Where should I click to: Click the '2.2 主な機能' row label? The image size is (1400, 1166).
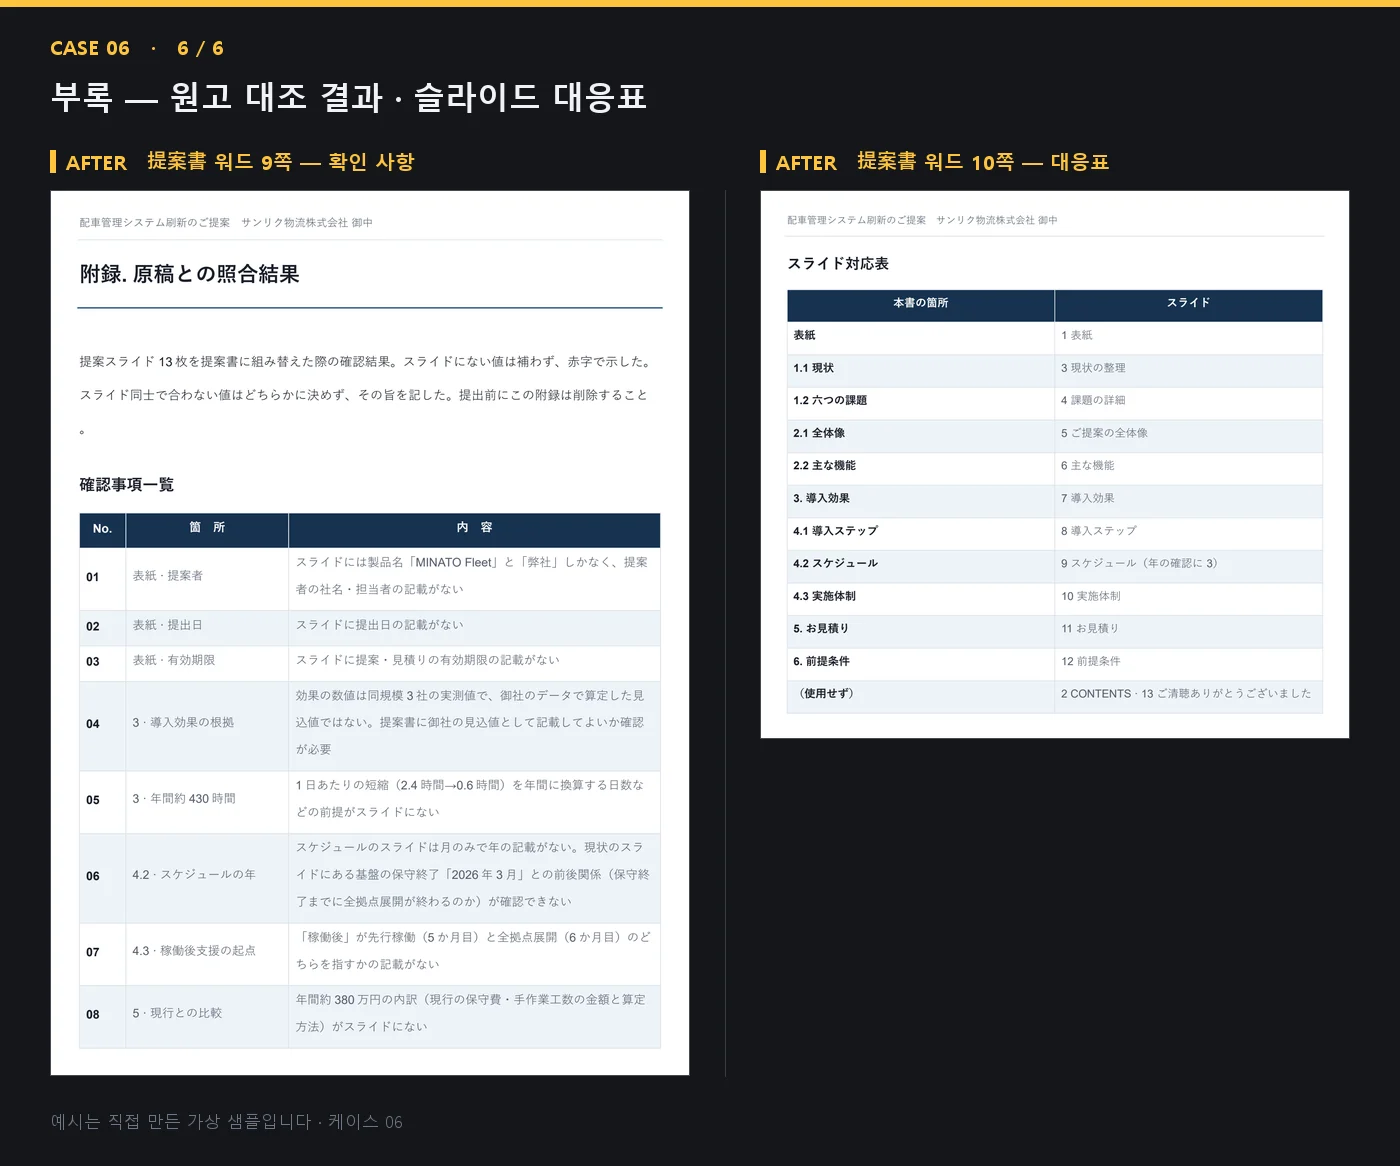(824, 465)
